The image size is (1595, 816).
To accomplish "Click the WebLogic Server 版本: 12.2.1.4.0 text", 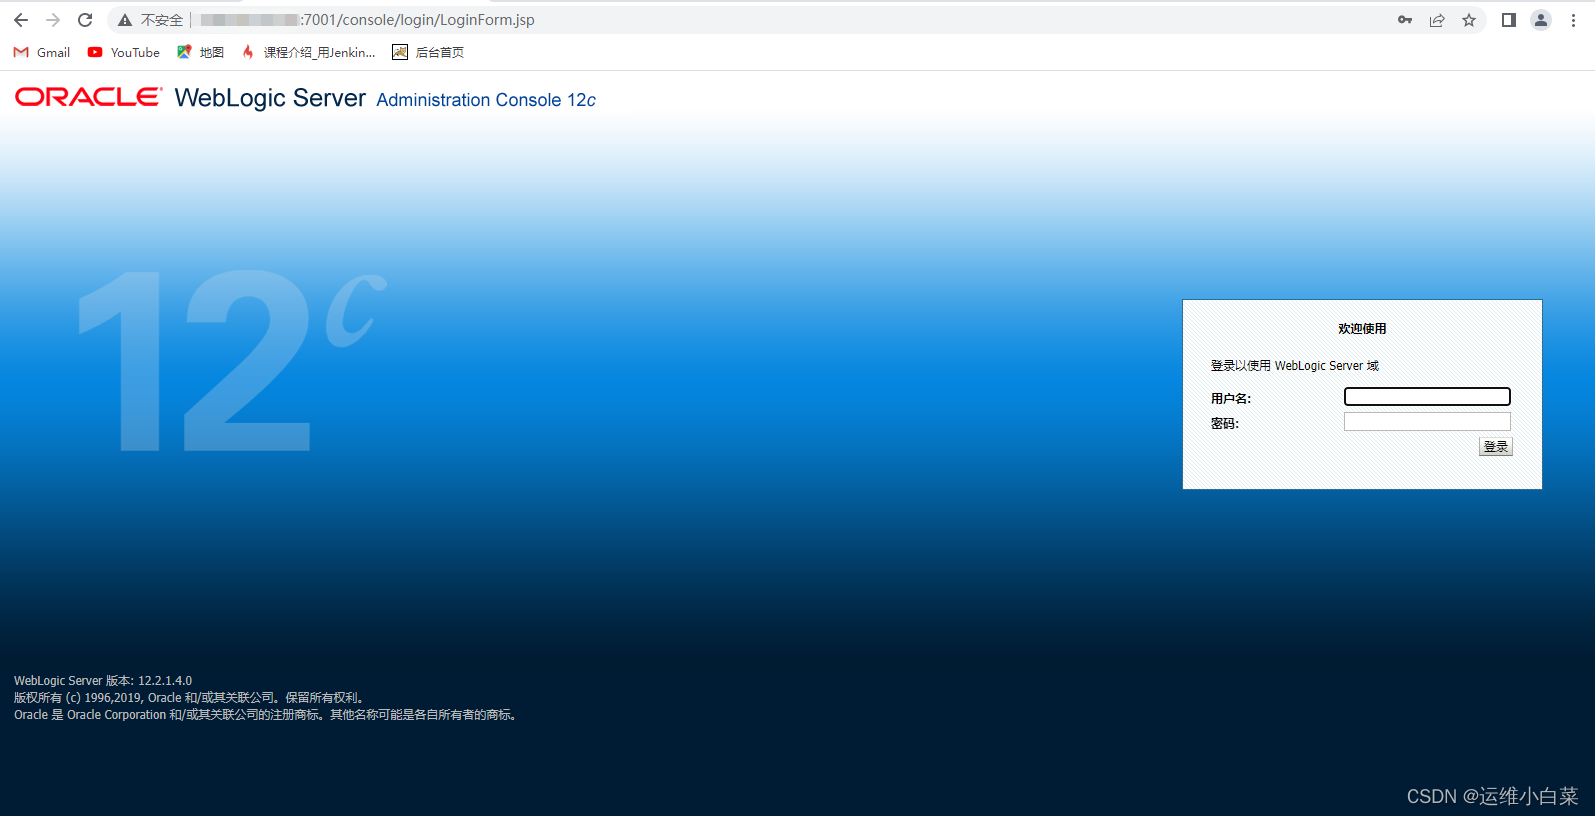I will (x=103, y=680).
